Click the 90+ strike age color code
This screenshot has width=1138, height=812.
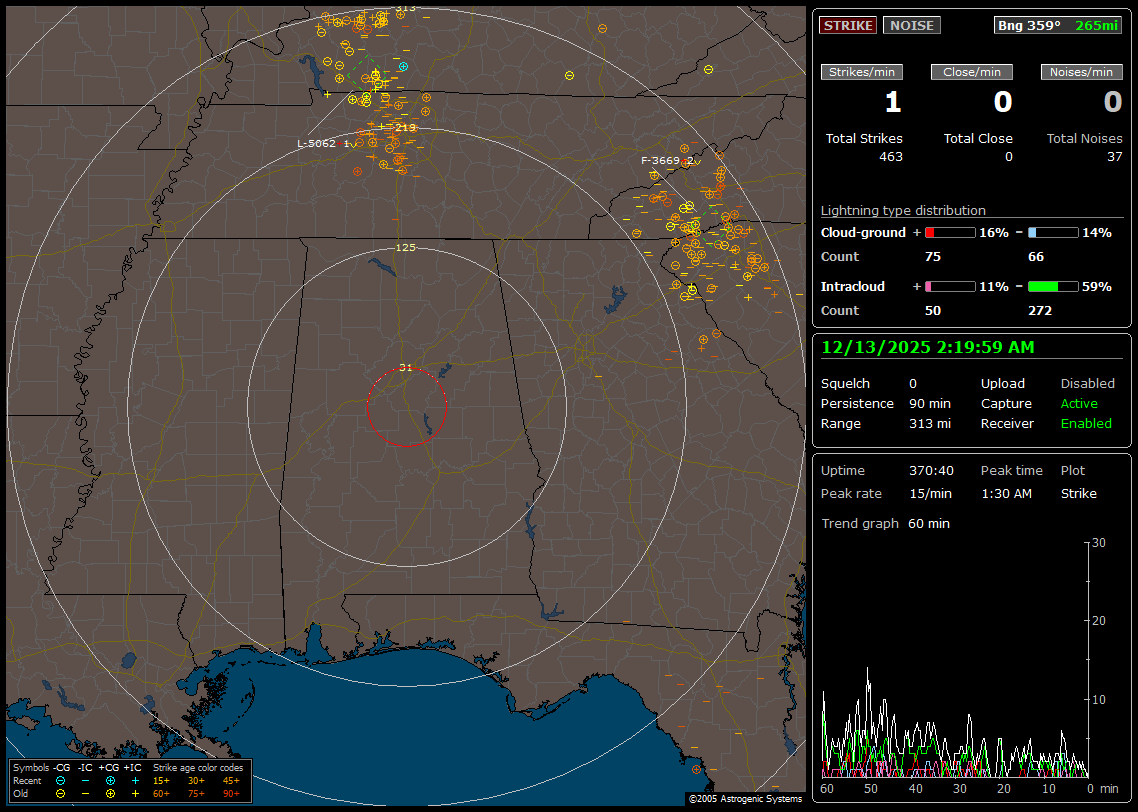coord(231,793)
